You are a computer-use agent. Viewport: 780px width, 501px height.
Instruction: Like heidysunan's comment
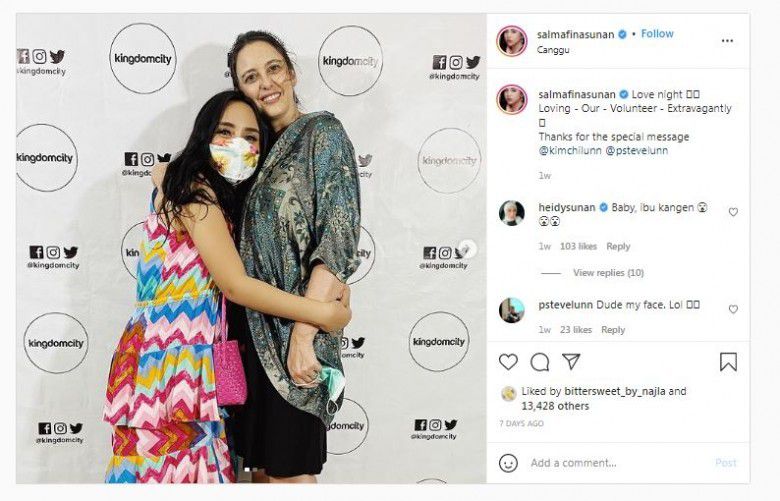(733, 212)
